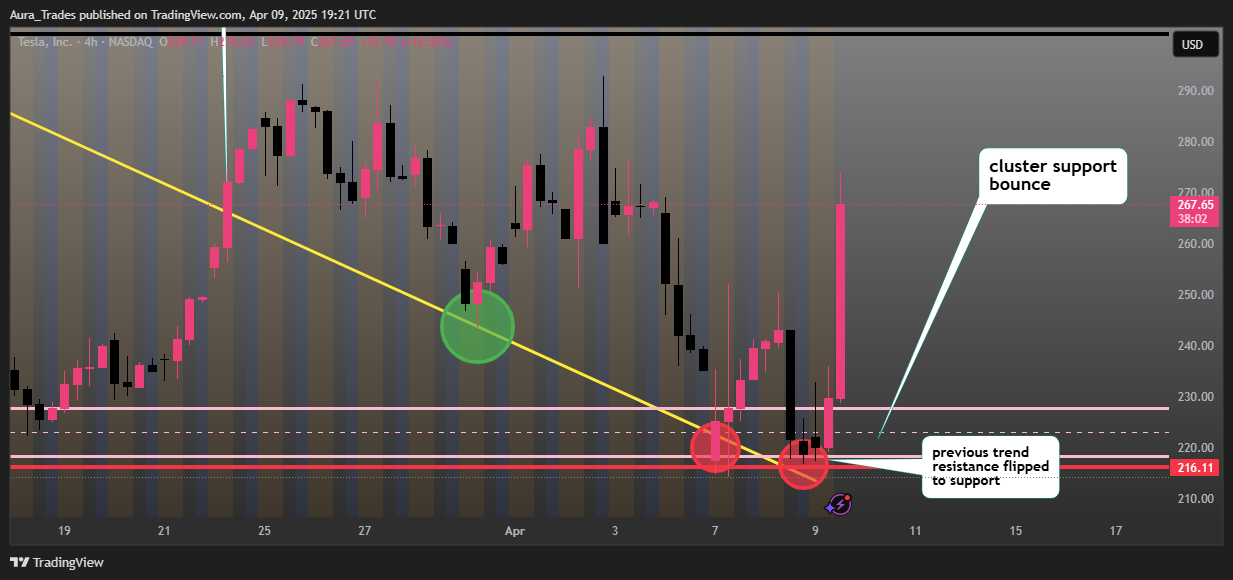Click the 267.65 current price tag
This screenshot has width=1233, height=580.
1195,204
